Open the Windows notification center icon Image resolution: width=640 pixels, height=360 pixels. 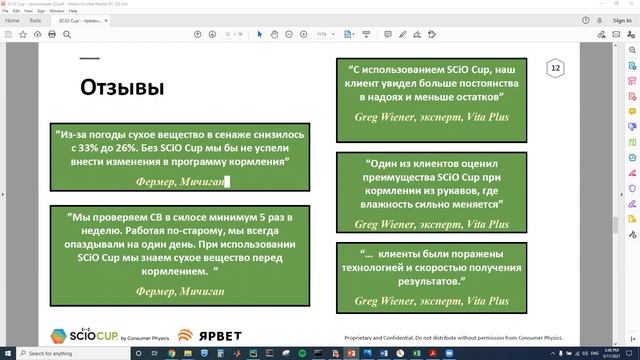coord(629,353)
